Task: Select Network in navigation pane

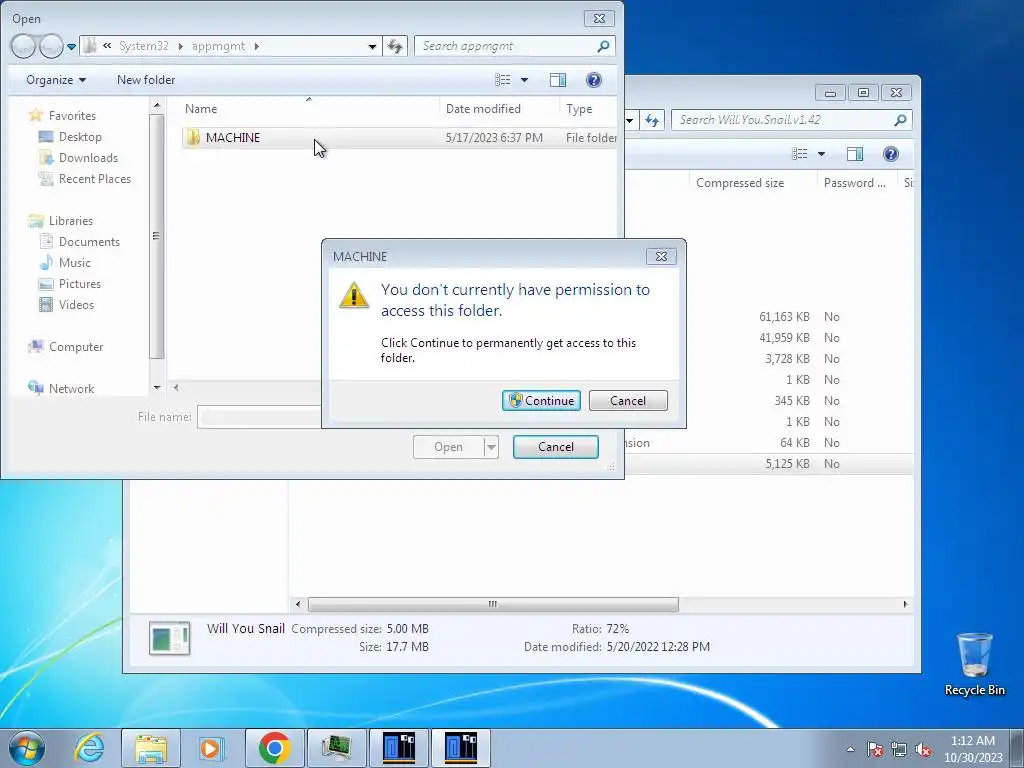Action: point(71,389)
